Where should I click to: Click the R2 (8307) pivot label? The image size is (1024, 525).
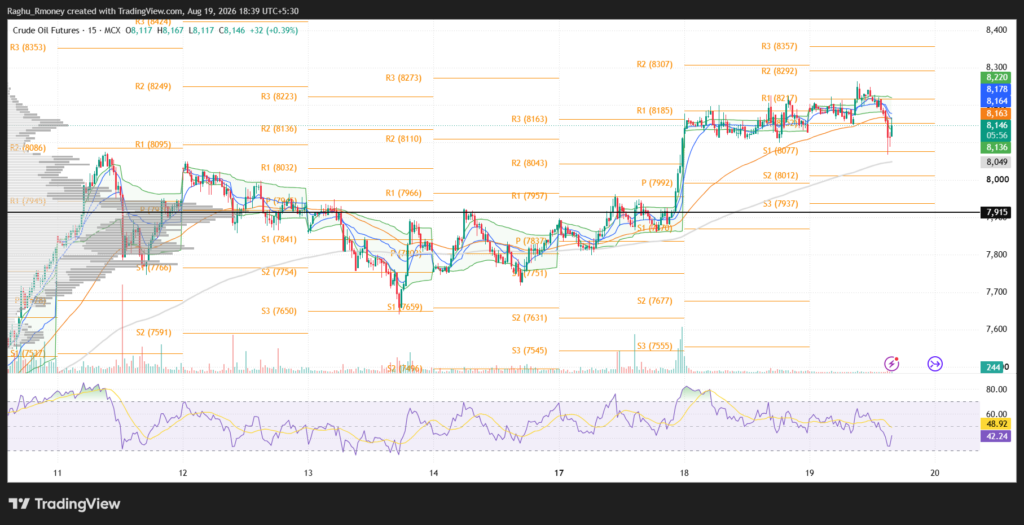pos(654,65)
